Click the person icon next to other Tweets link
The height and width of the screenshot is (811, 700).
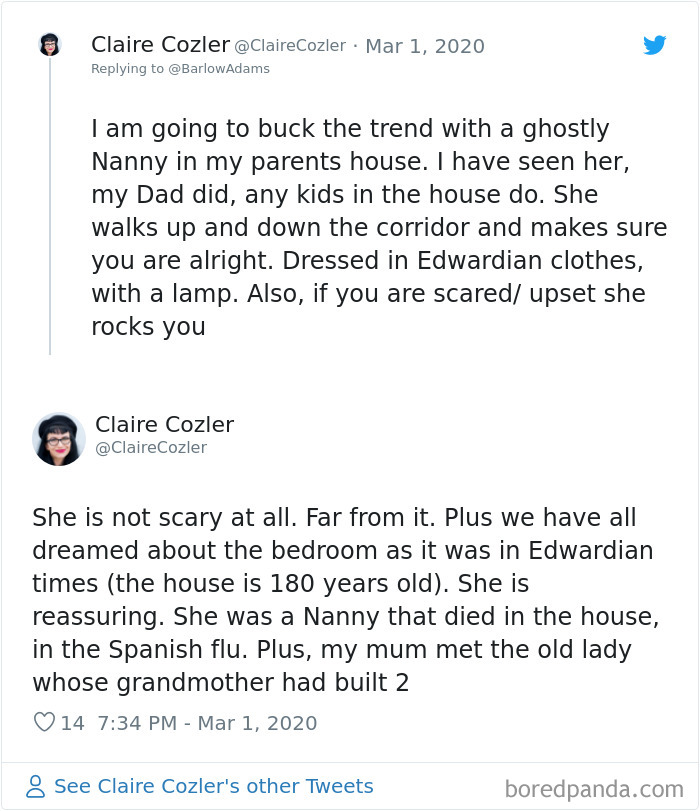coord(33,787)
